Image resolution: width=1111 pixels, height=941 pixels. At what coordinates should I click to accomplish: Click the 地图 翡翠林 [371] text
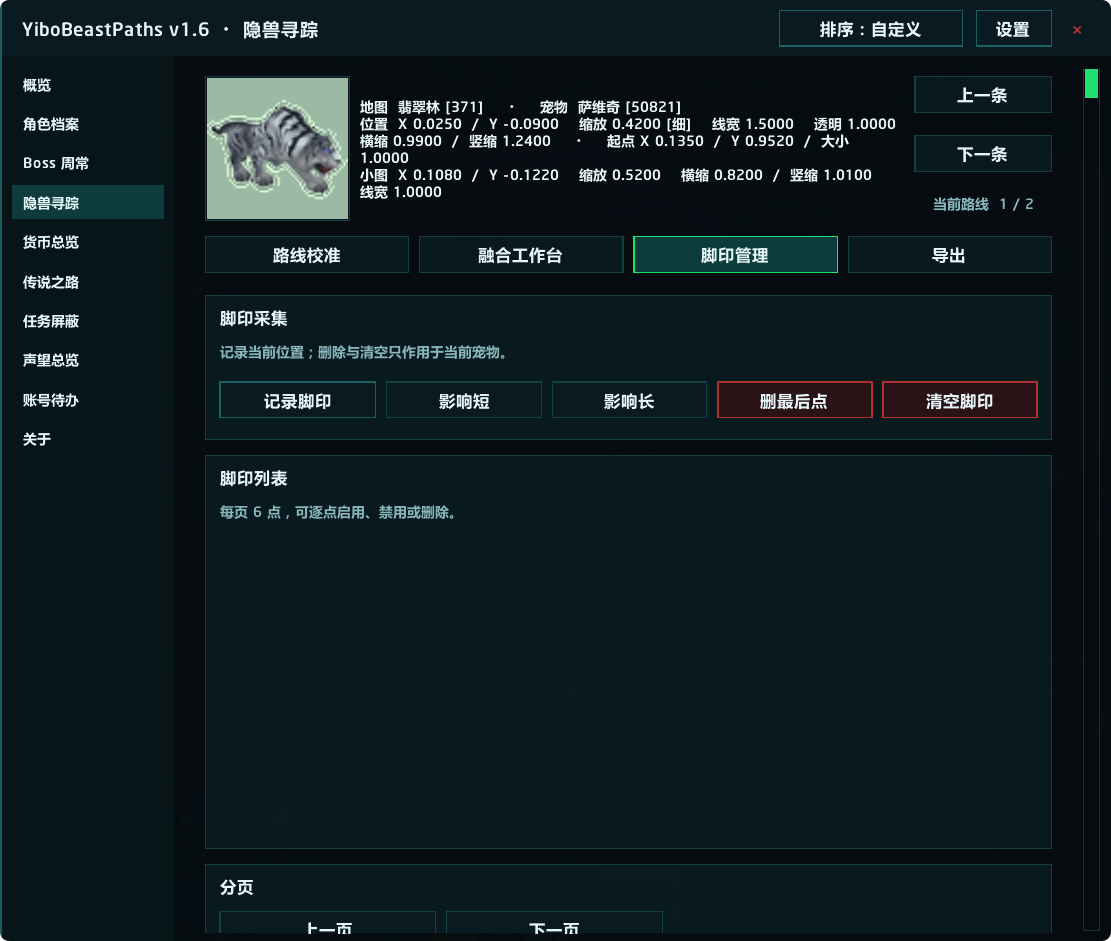point(421,107)
